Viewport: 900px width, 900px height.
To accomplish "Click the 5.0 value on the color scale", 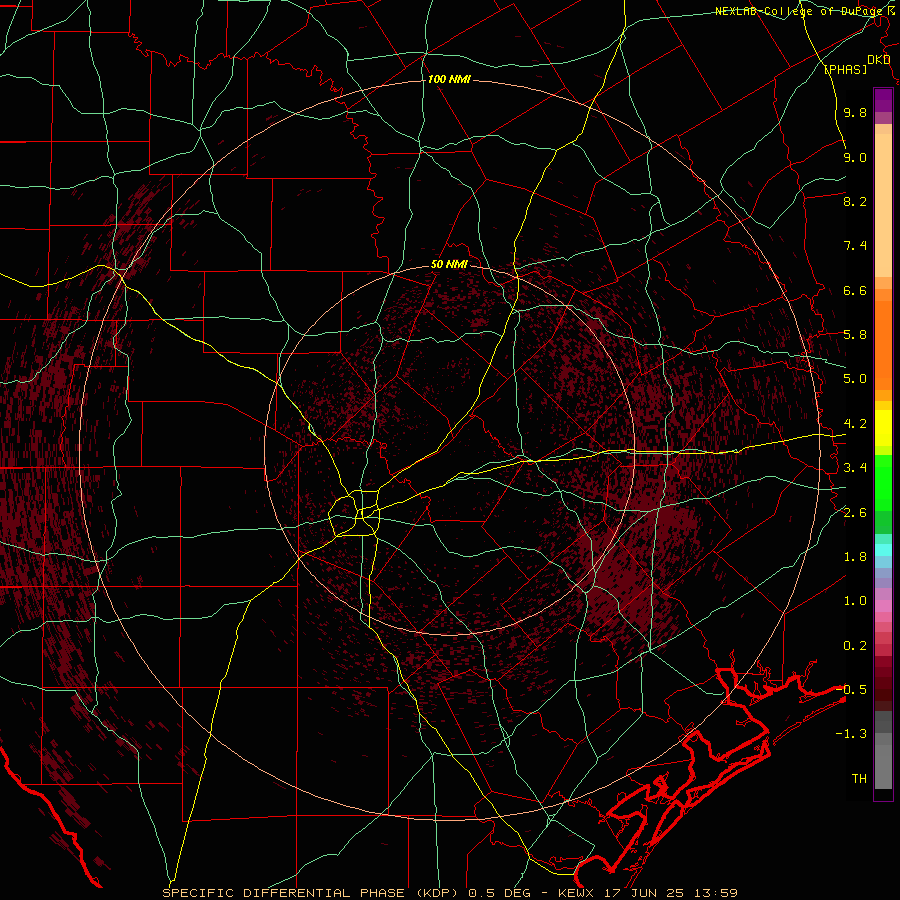I will click(x=855, y=379).
